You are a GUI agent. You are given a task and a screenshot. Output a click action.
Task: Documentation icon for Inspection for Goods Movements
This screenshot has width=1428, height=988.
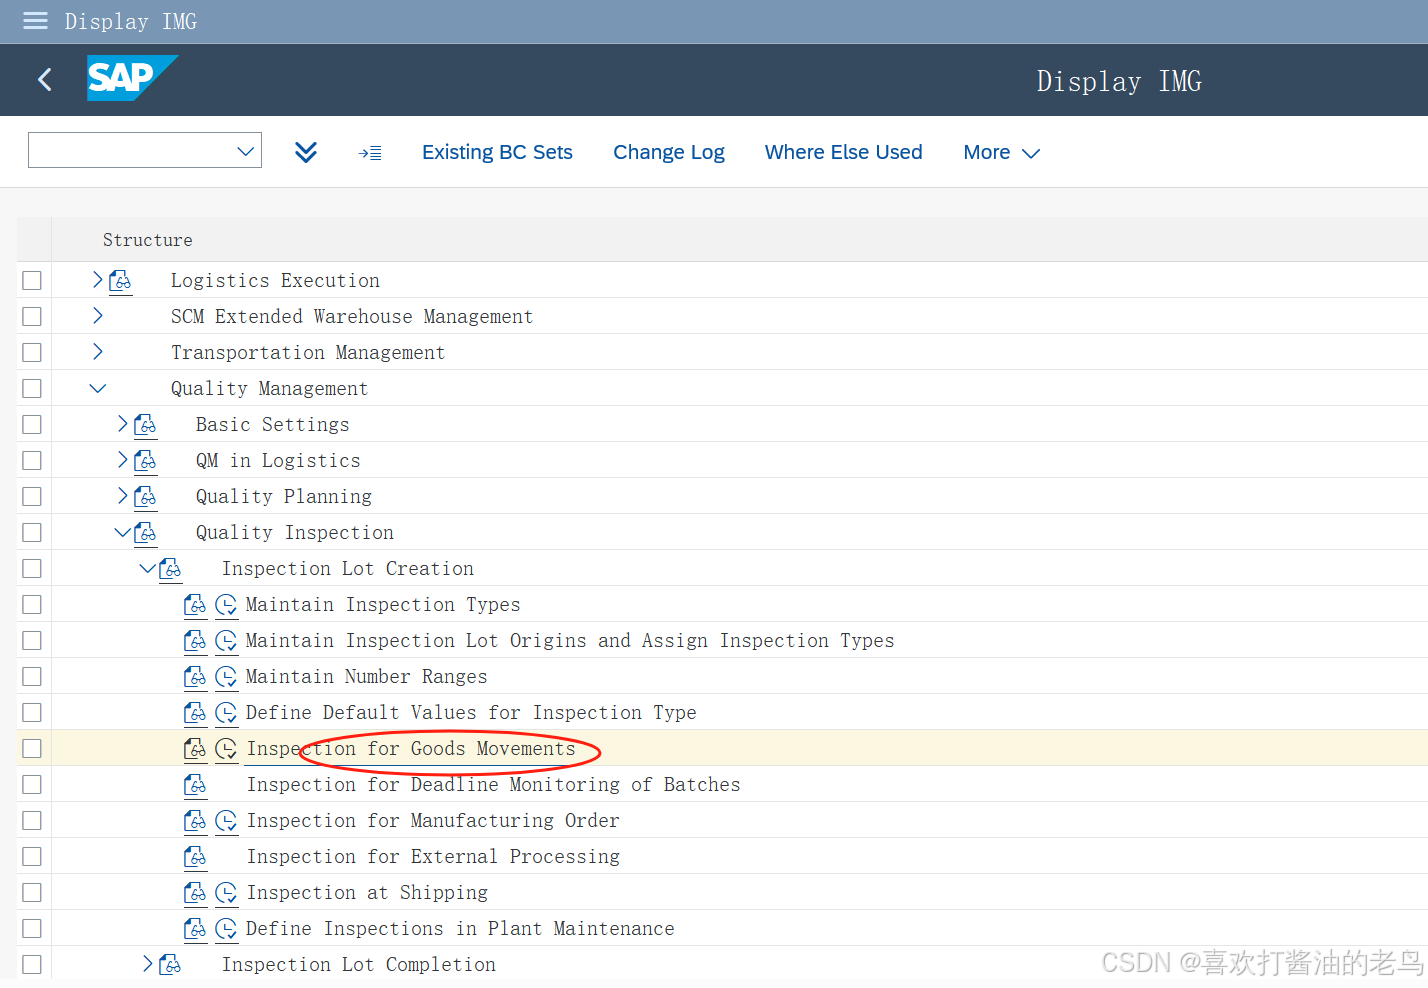tap(195, 749)
